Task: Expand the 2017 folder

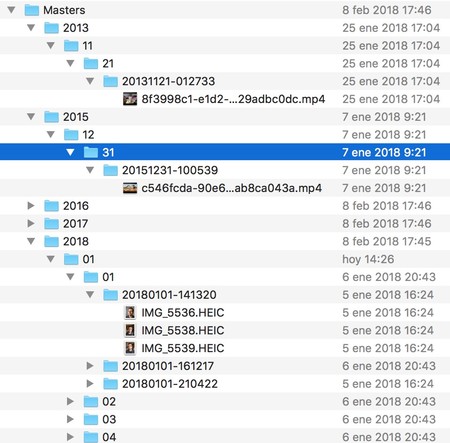Action: coord(31,223)
